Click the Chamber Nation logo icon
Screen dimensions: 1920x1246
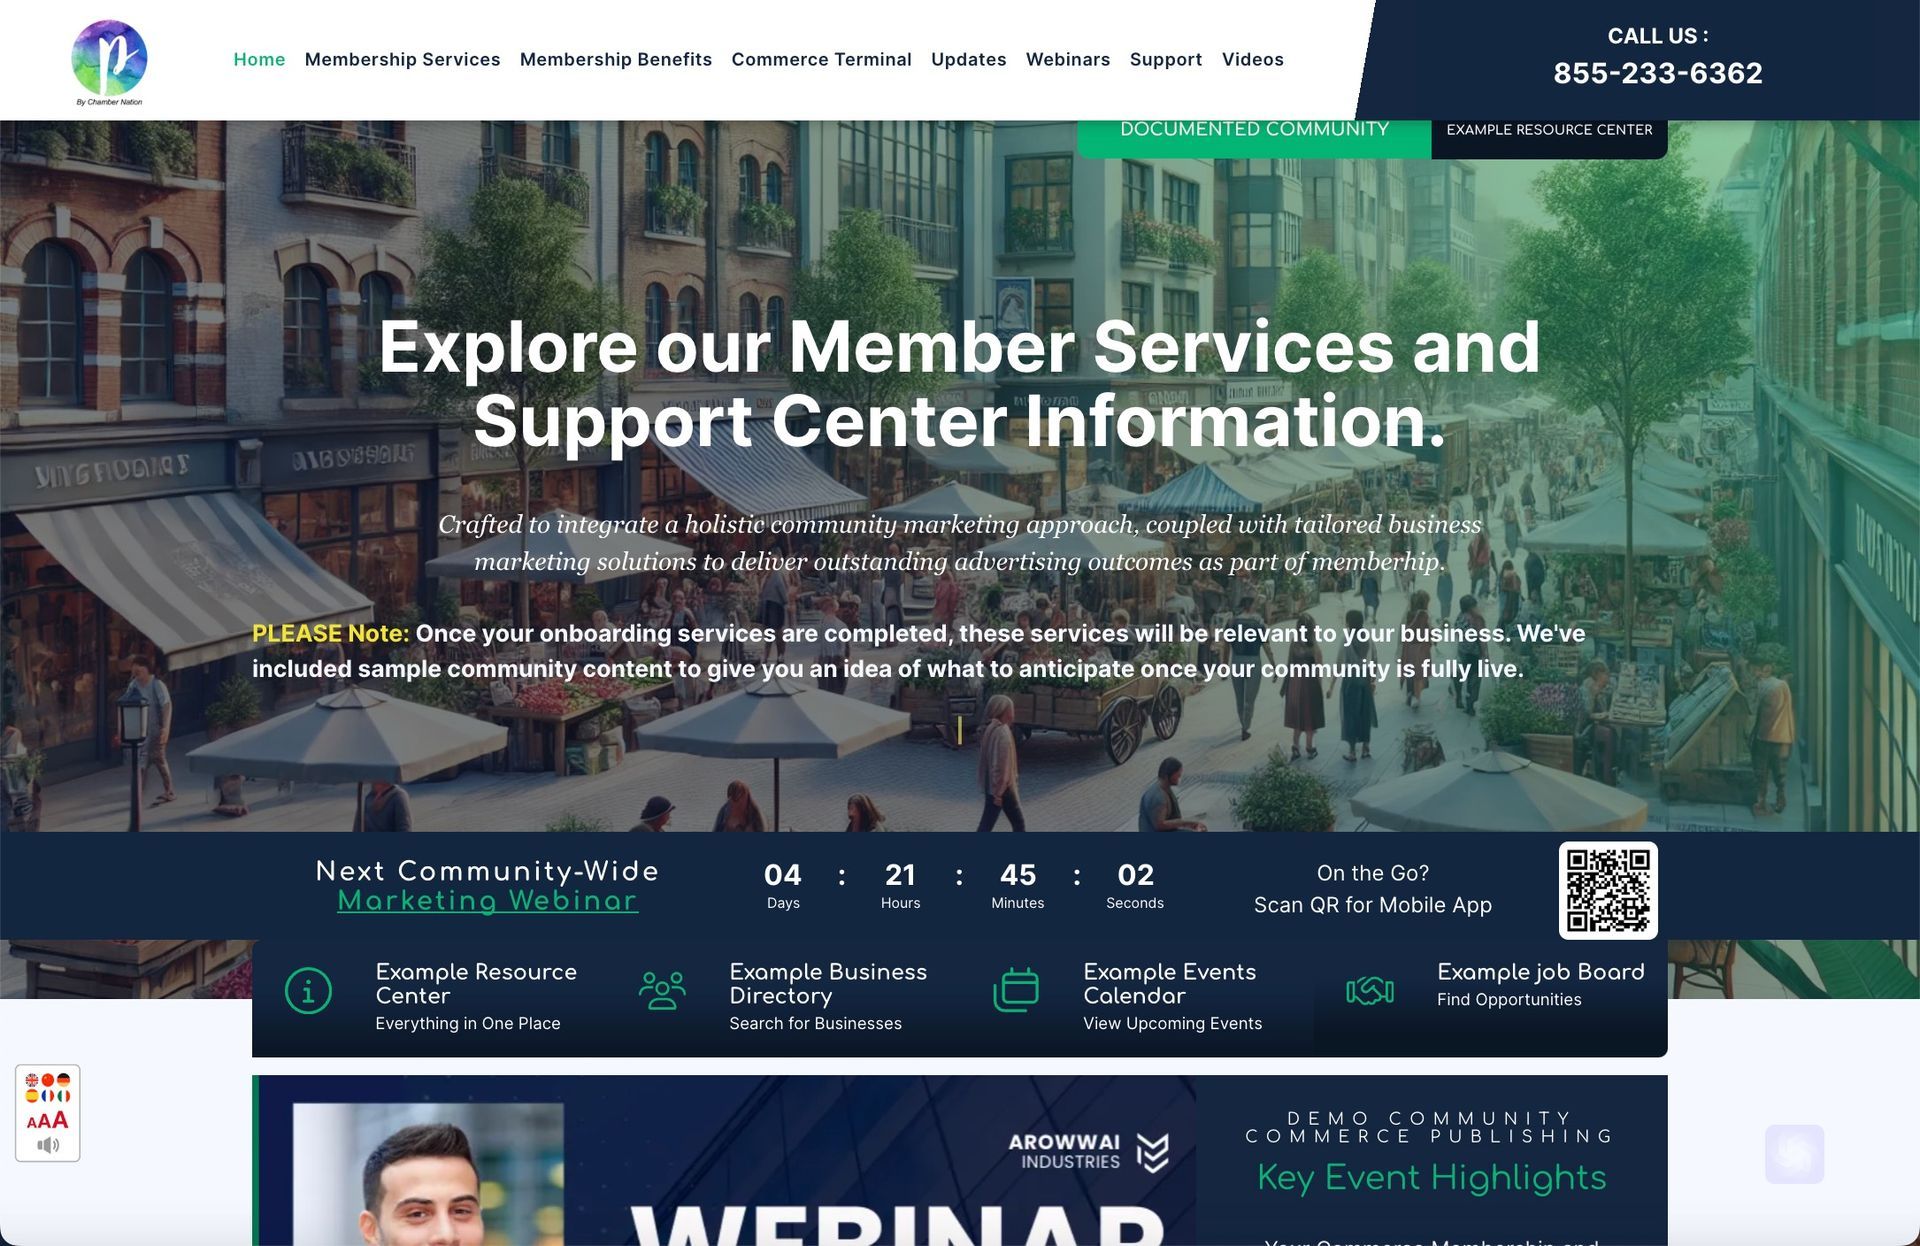coord(108,59)
